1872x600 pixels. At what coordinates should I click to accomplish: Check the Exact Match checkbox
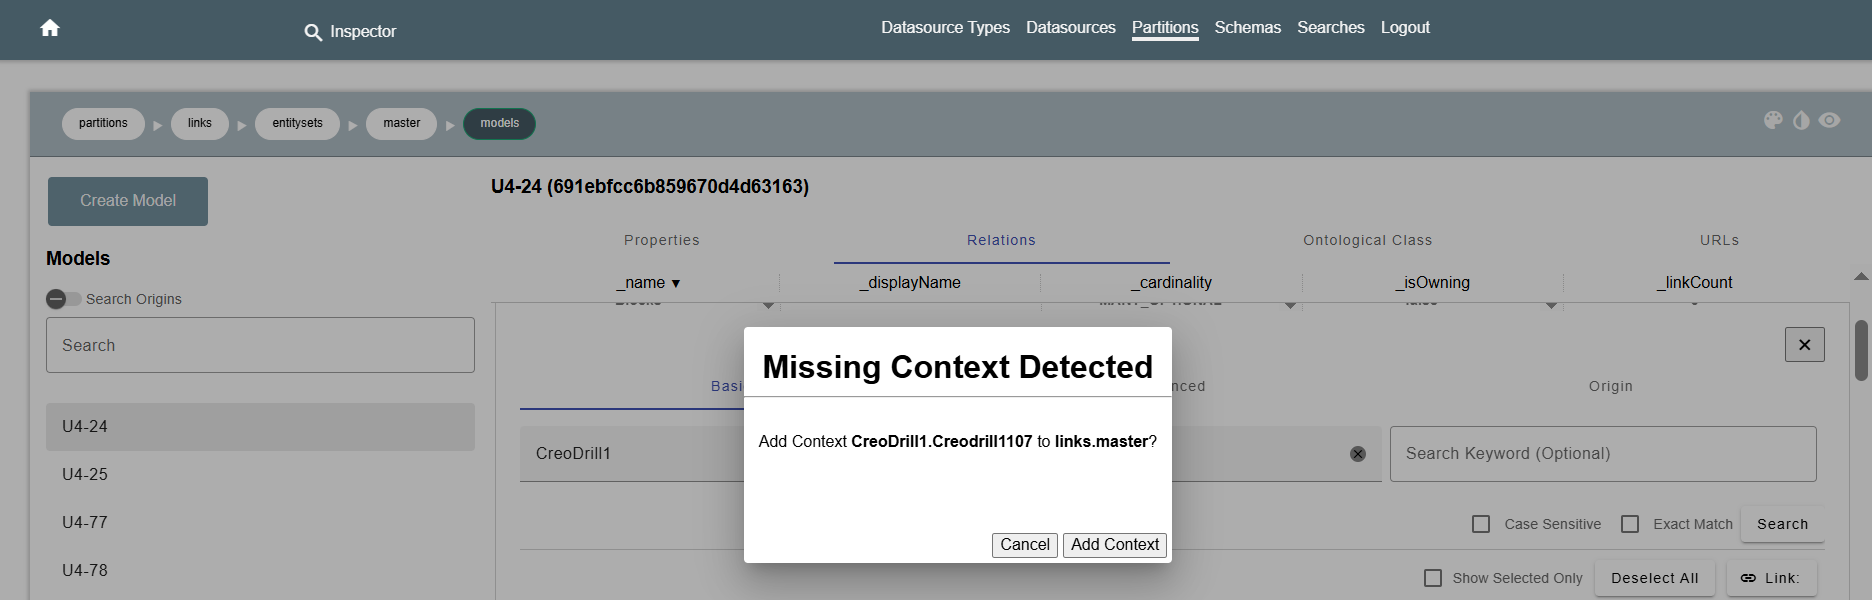(x=1630, y=524)
